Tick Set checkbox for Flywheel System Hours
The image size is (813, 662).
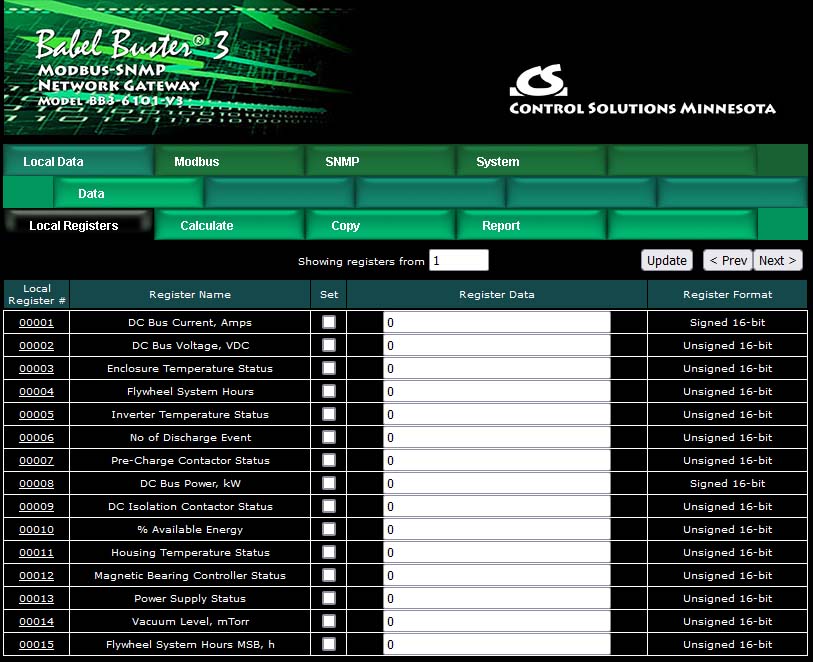[x=329, y=391]
